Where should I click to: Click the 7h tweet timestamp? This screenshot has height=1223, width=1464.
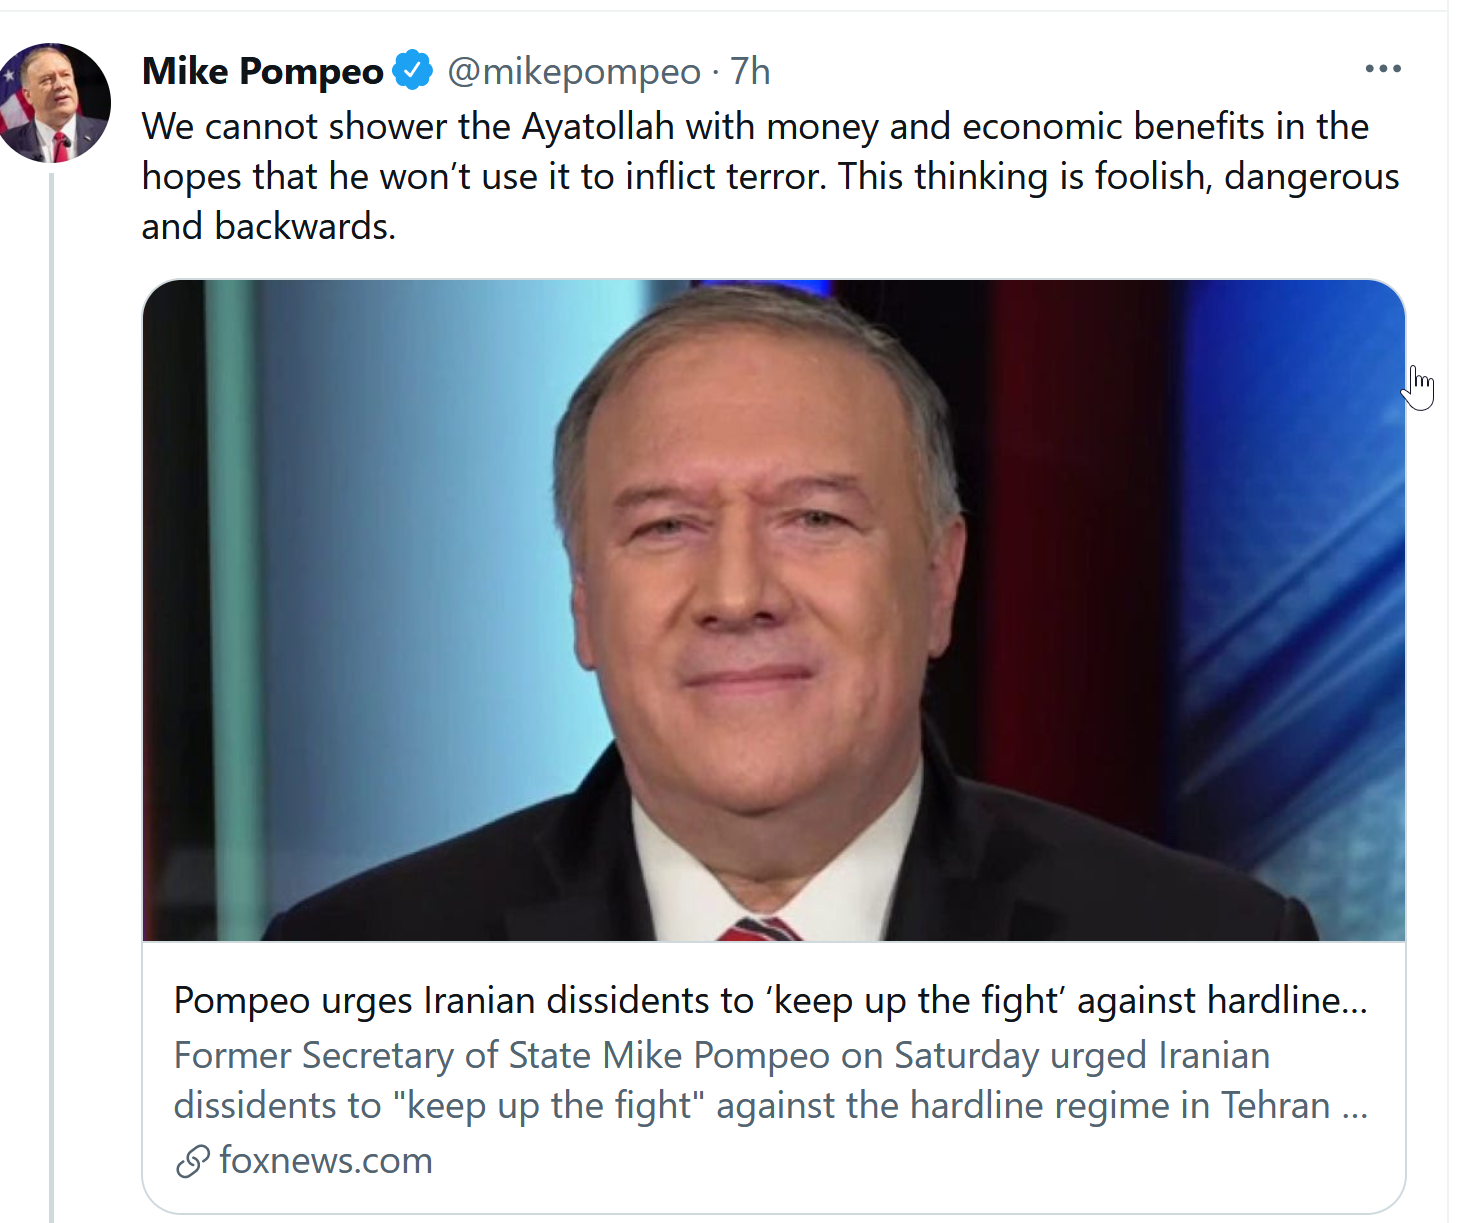[750, 72]
